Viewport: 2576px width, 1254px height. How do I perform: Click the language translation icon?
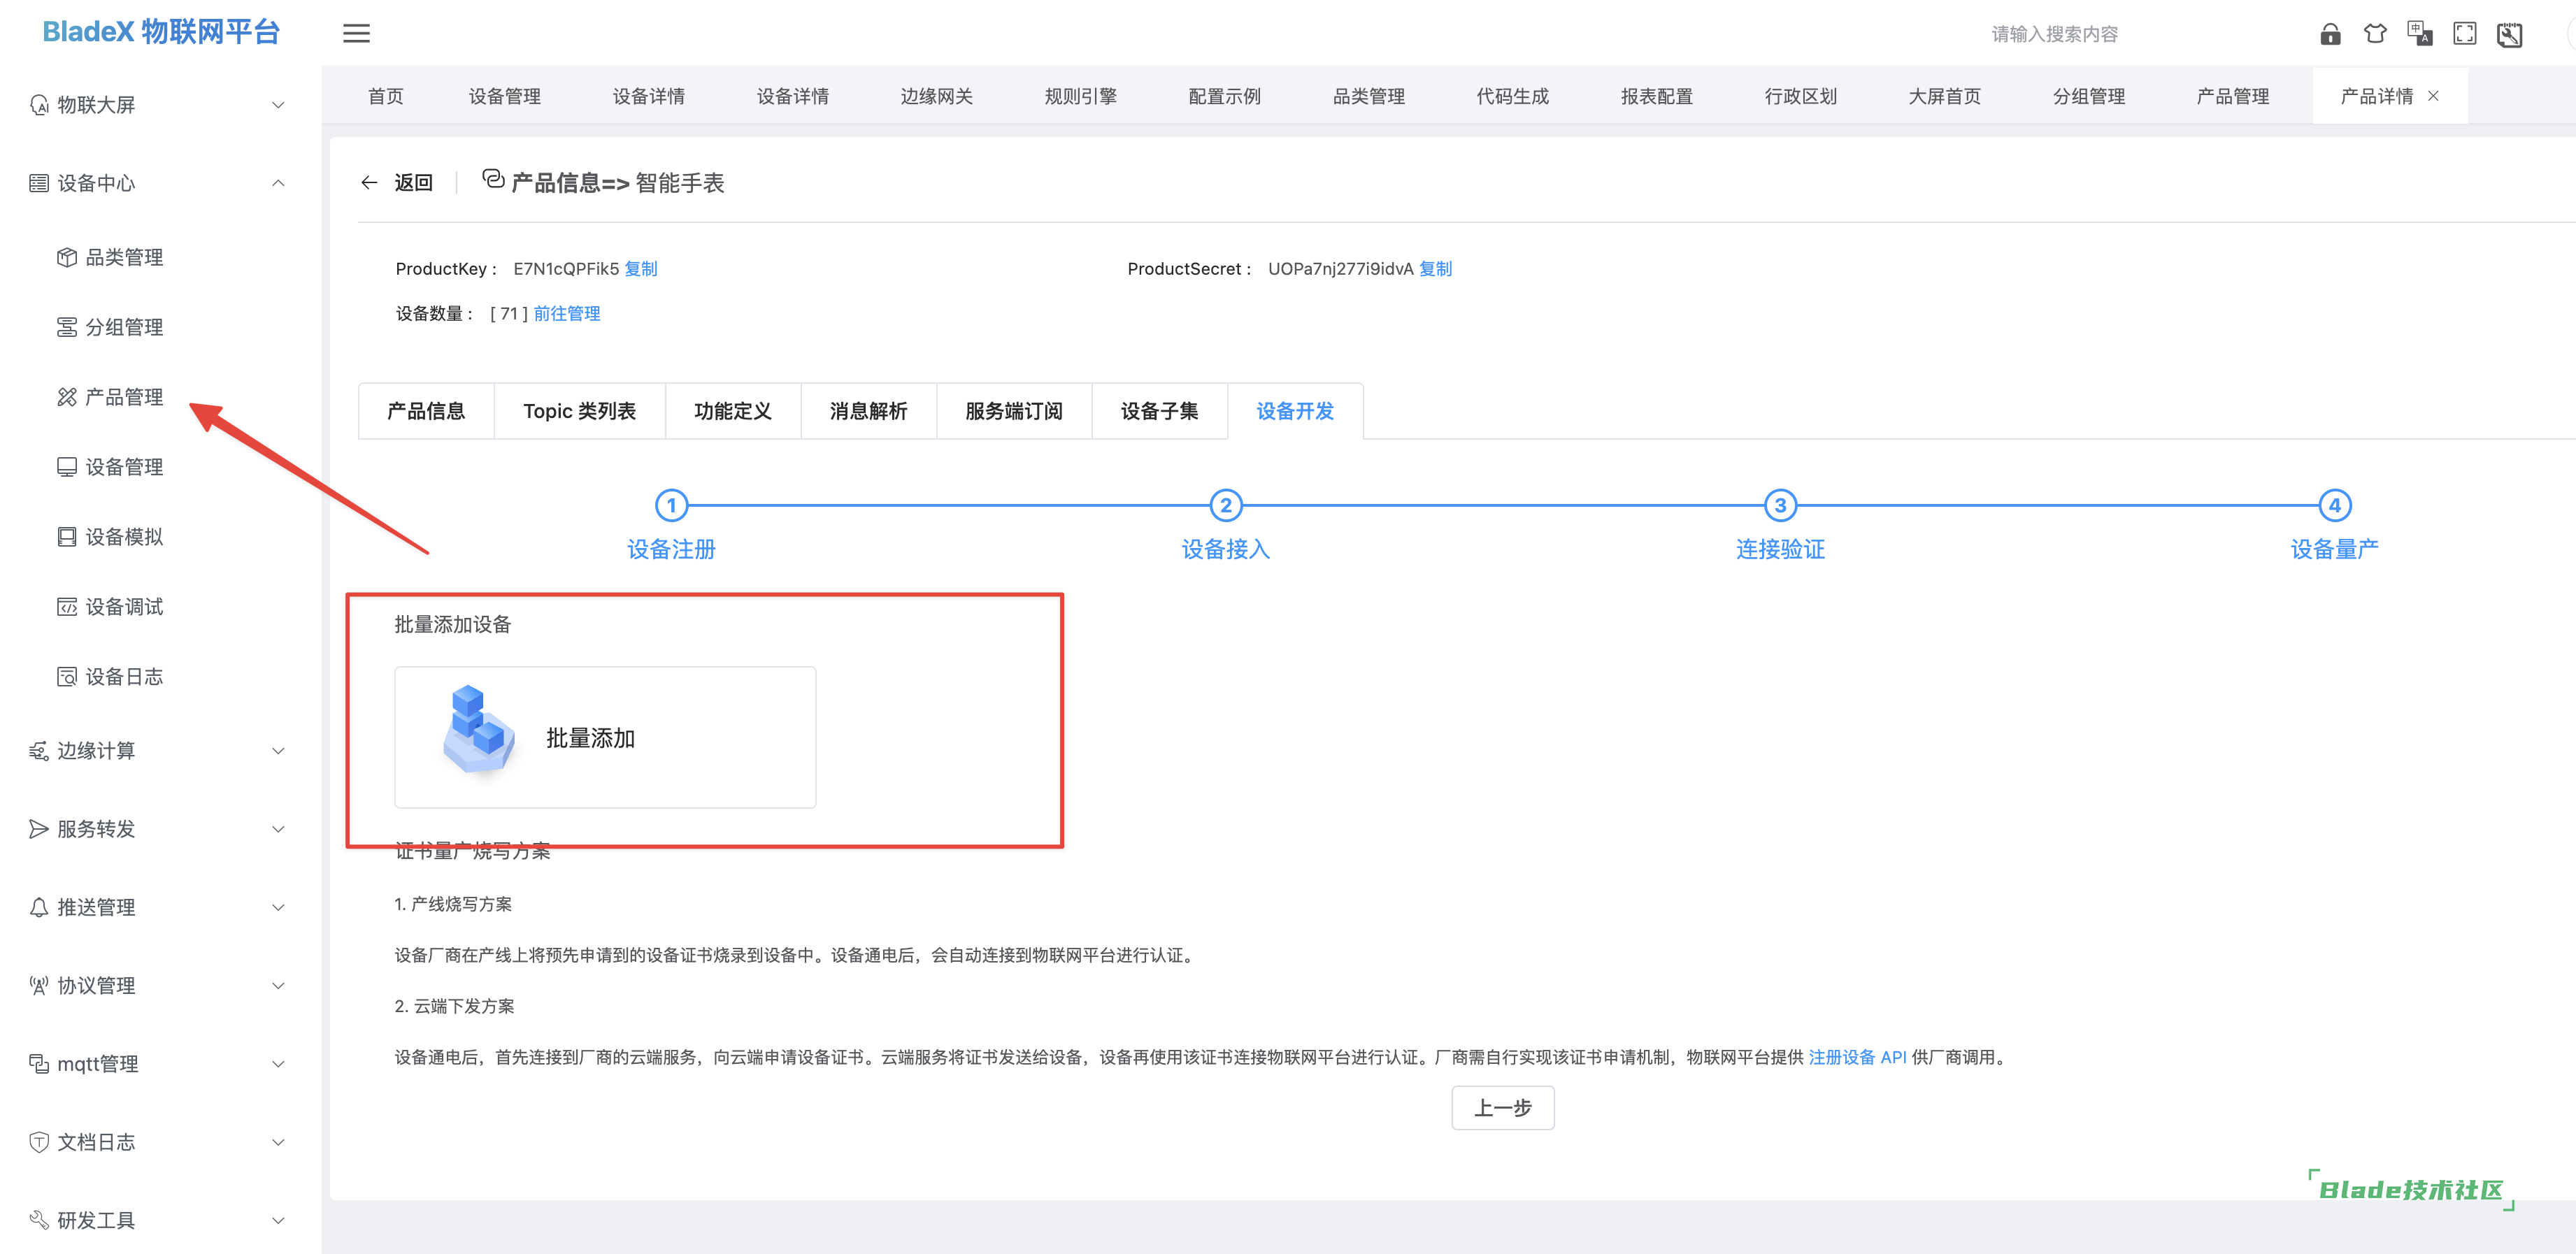coord(2419,34)
